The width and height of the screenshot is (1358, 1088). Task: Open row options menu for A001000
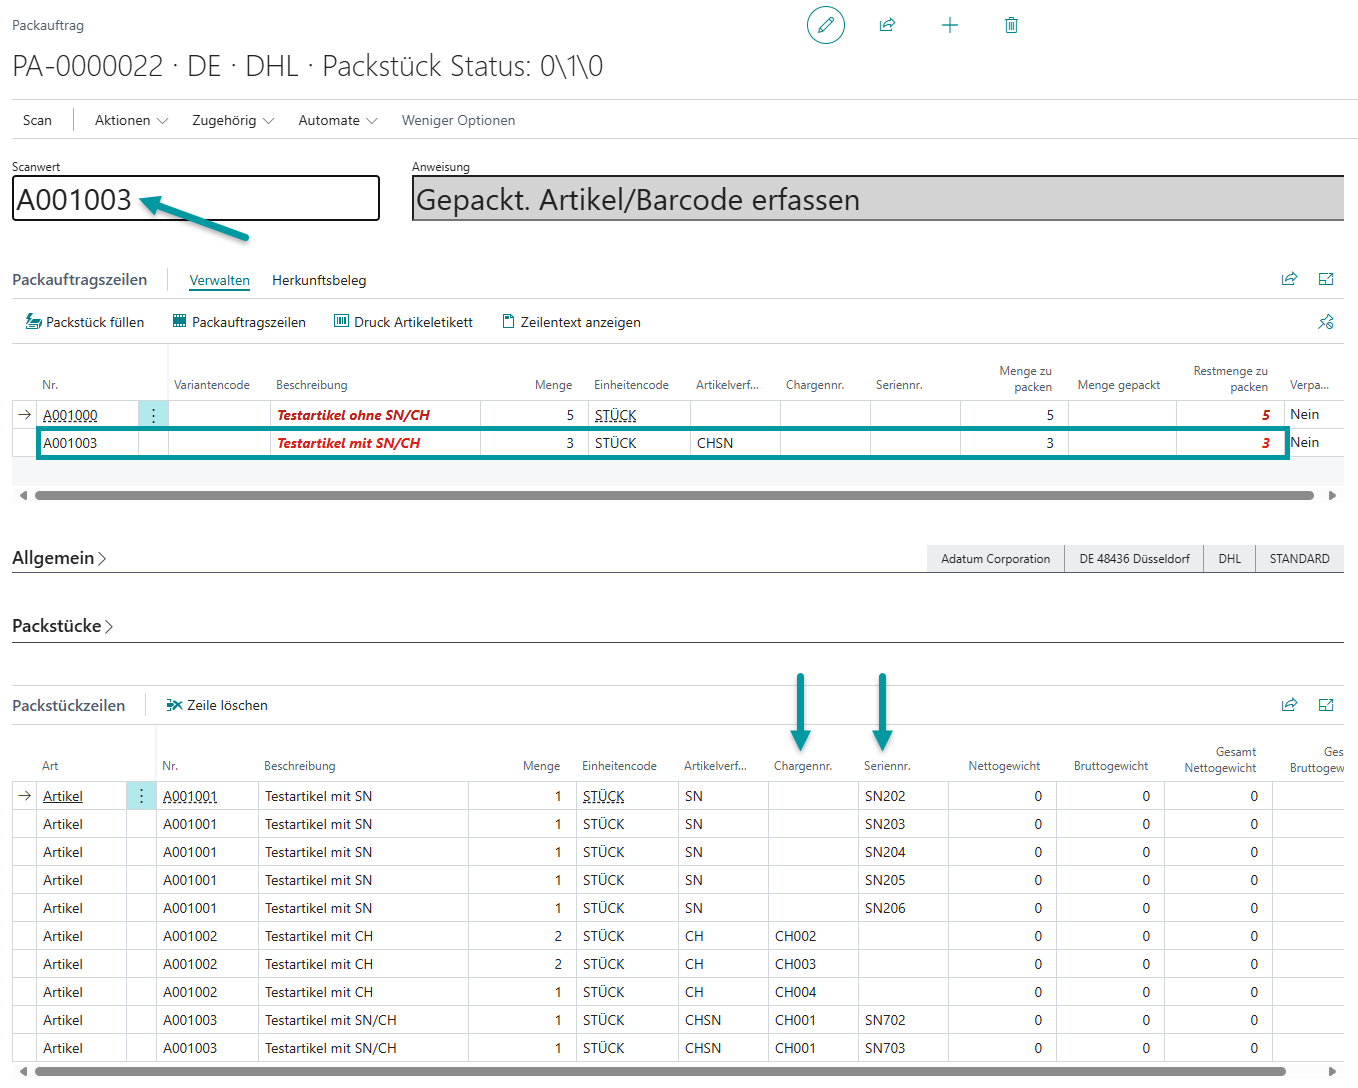coord(153,415)
